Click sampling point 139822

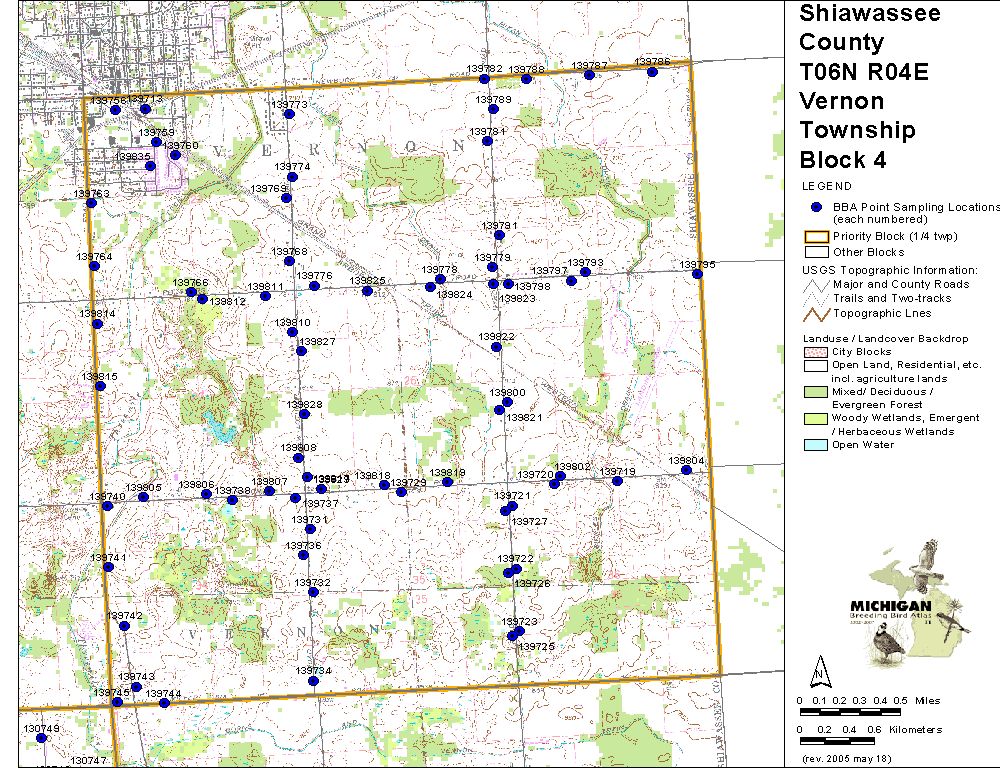point(497,347)
